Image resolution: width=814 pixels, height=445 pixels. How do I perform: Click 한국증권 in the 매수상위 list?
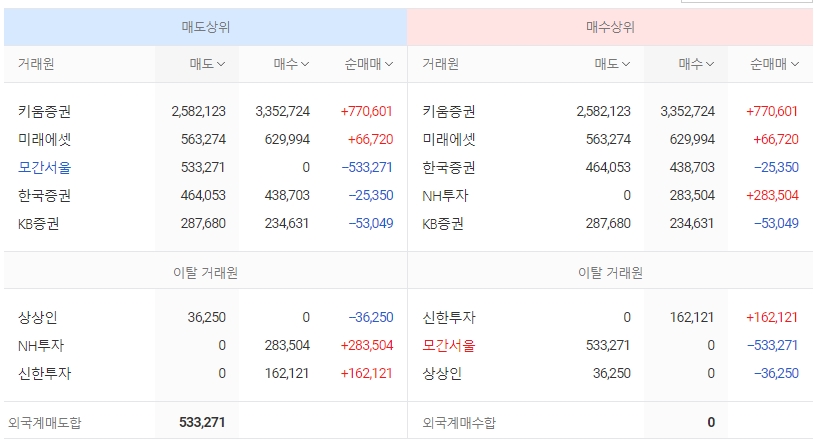coord(449,167)
